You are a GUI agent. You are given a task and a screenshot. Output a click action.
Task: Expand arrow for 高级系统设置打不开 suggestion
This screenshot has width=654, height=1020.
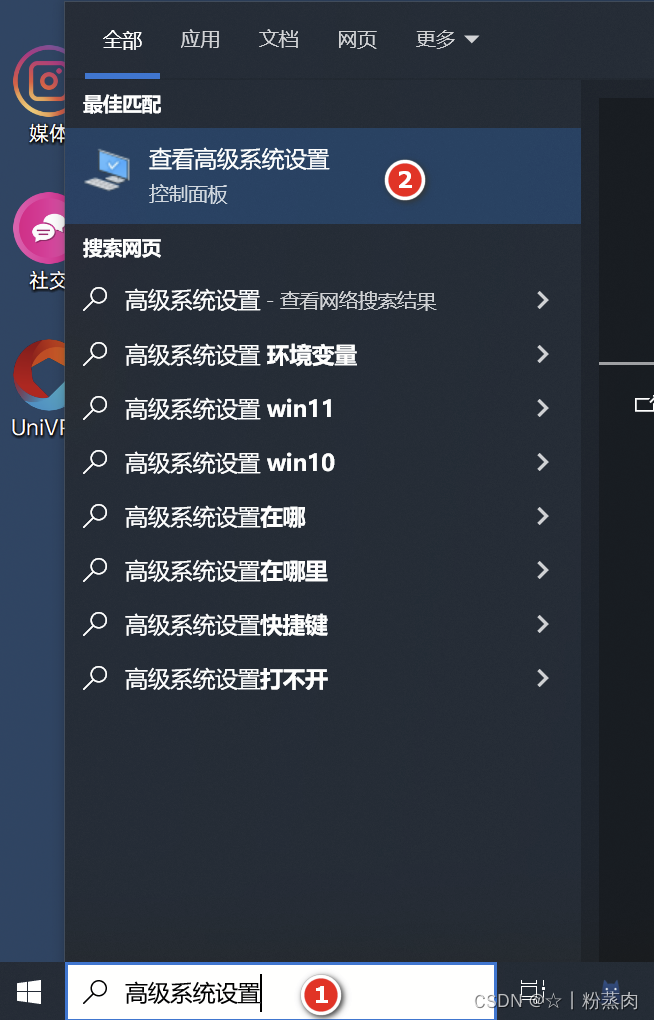pos(542,678)
